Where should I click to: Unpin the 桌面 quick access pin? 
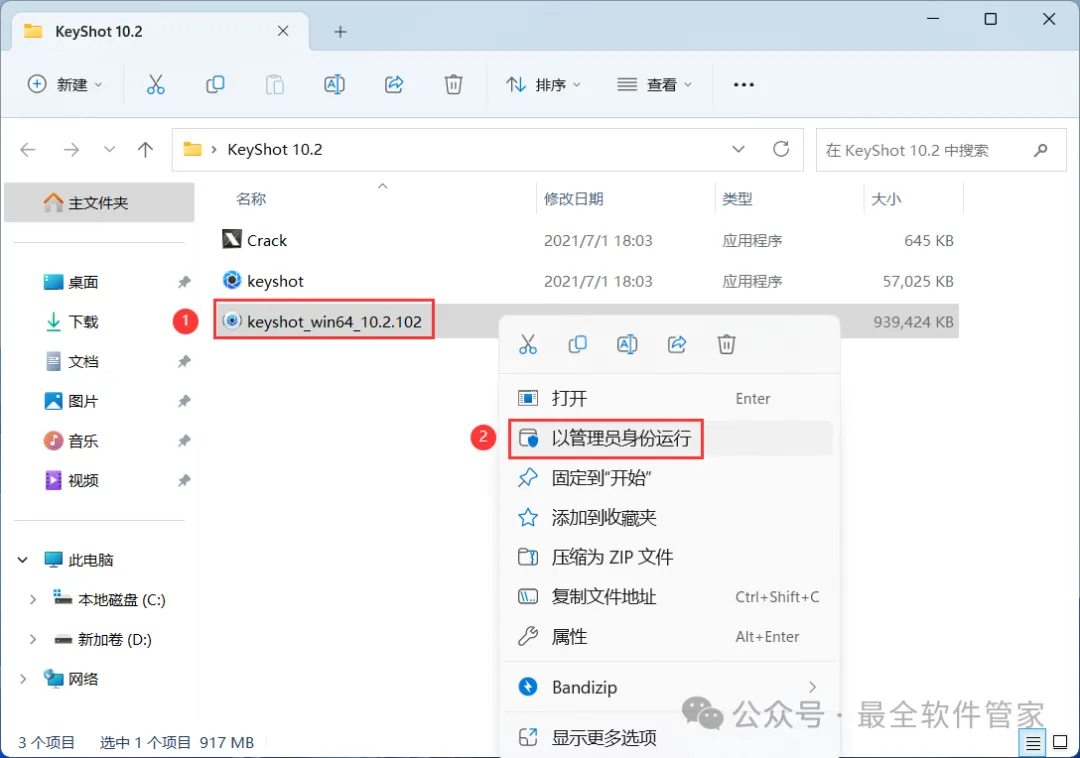point(184,282)
